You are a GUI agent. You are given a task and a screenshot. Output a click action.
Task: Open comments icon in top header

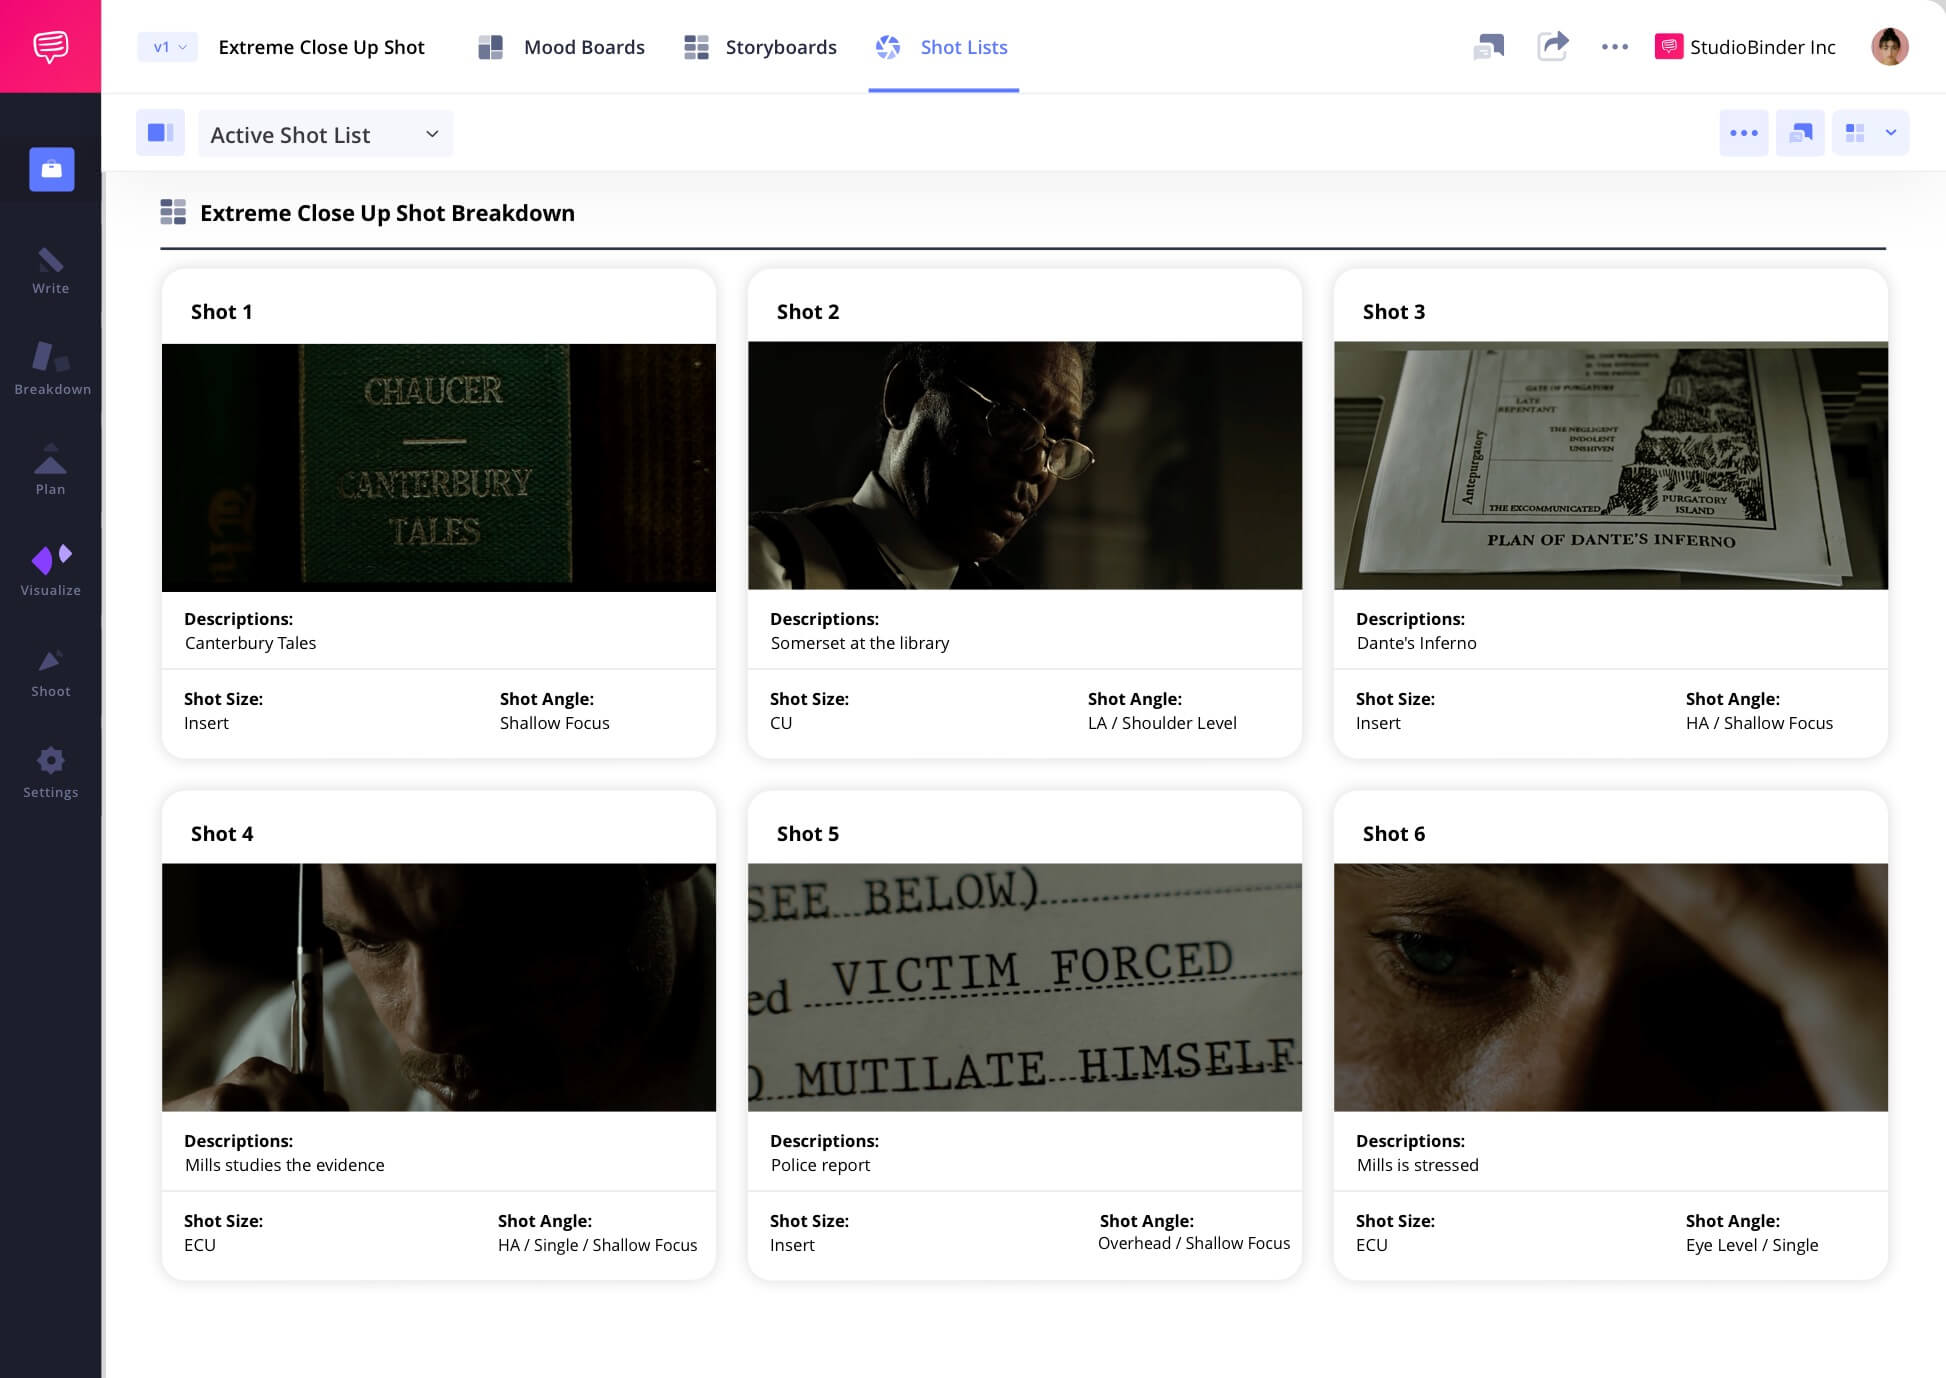[1488, 46]
